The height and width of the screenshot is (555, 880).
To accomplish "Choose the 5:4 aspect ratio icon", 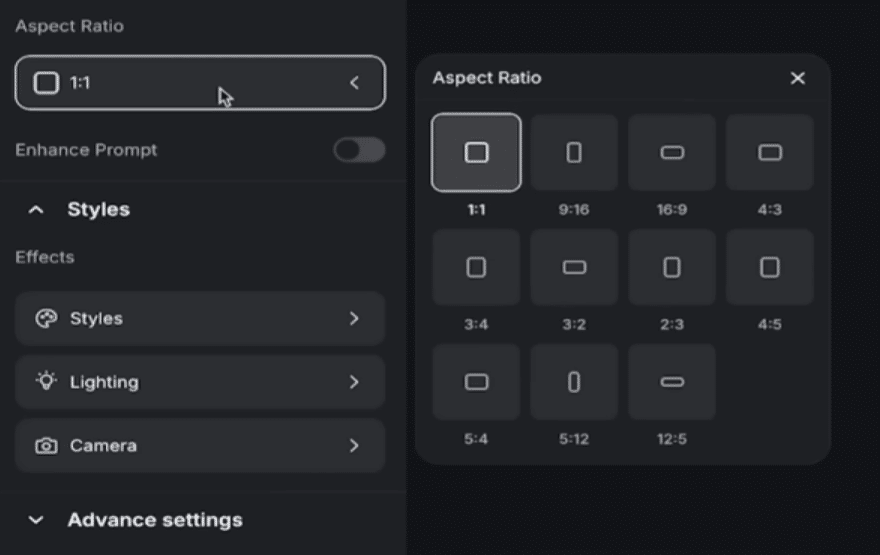I will [476, 382].
